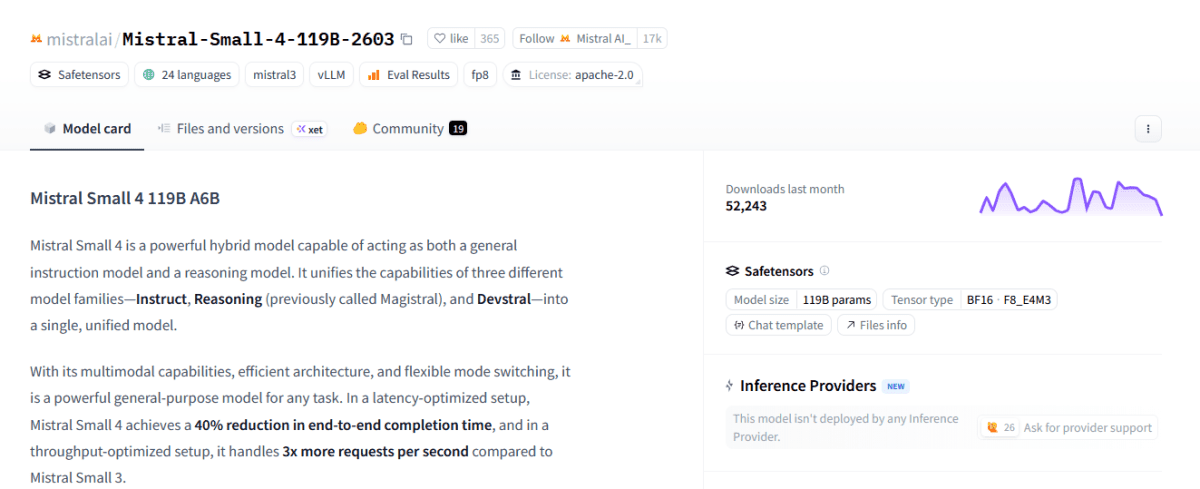
Task: Click the heart like icon
Action: coord(439,39)
